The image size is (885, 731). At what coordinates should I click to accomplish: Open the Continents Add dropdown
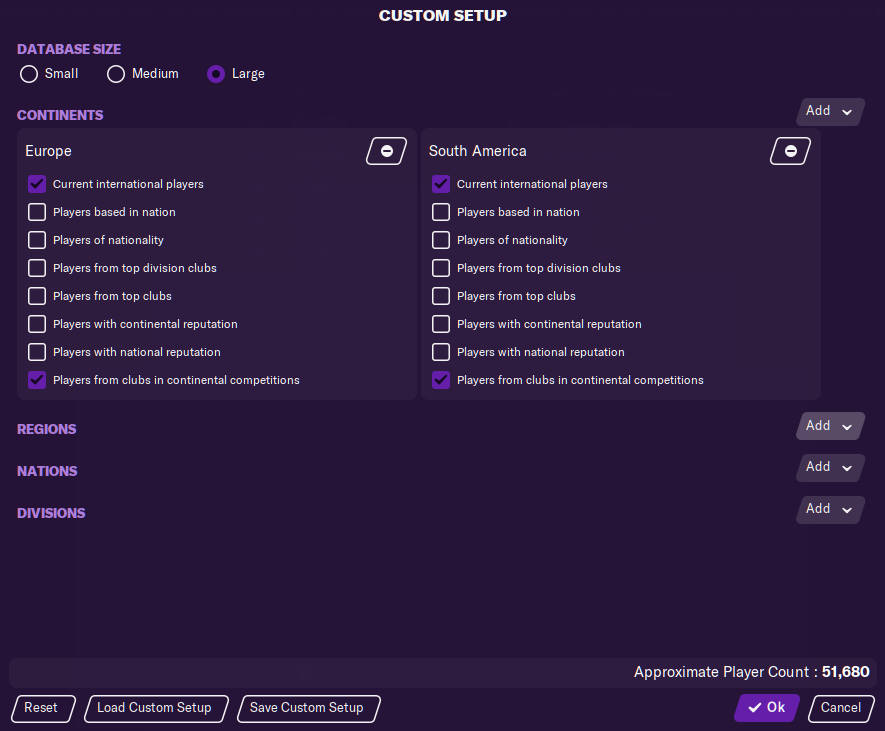coord(830,112)
